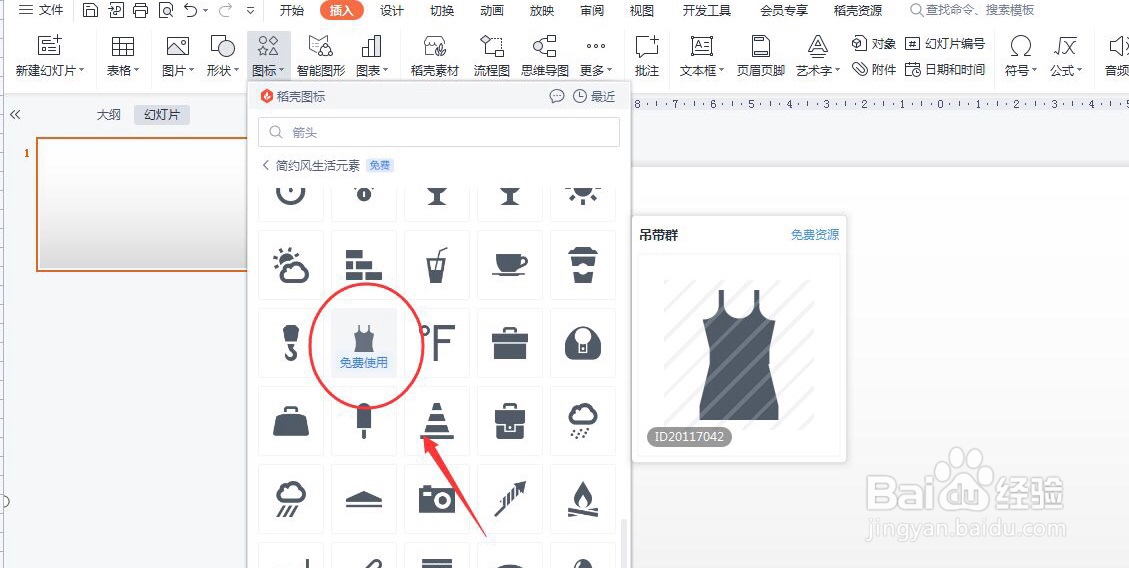
Task: Switch to the 设计 ribbon tab
Action: [392, 10]
